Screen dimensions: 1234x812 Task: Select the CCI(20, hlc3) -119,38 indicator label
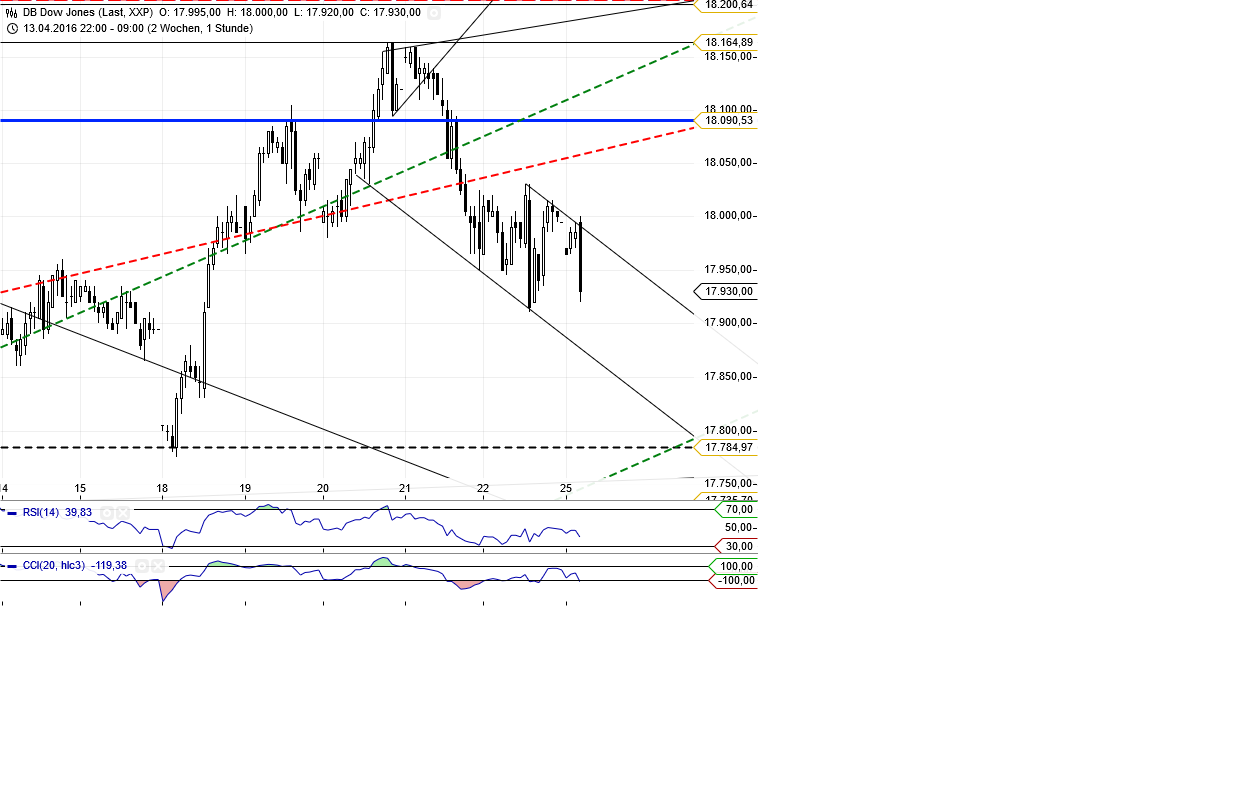(x=75, y=565)
